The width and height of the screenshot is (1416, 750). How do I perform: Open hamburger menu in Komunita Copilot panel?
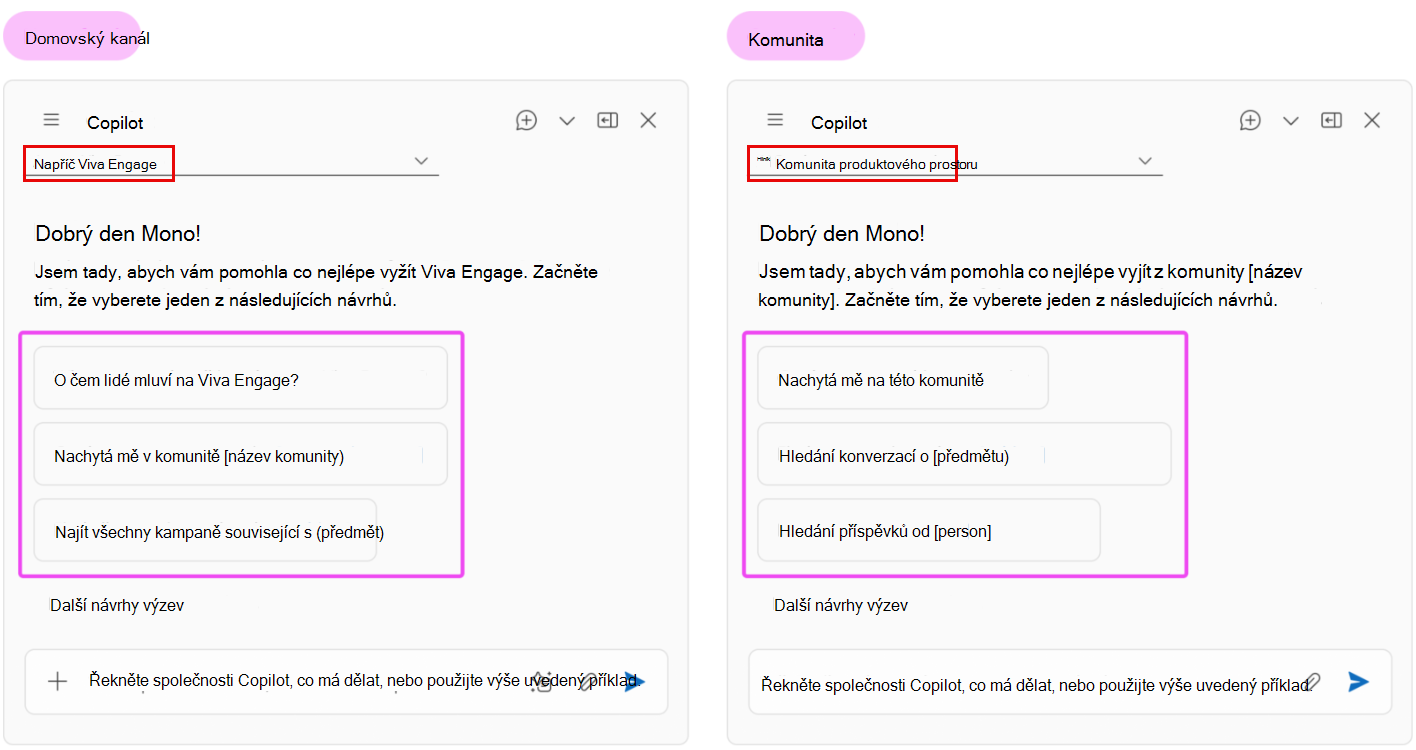[x=775, y=120]
